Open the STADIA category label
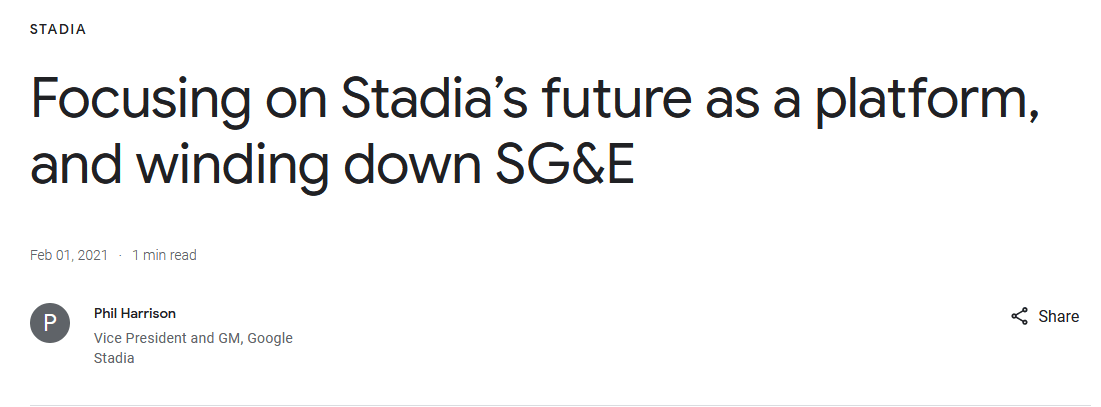This screenshot has width=1101, height=407. point(58,29)
